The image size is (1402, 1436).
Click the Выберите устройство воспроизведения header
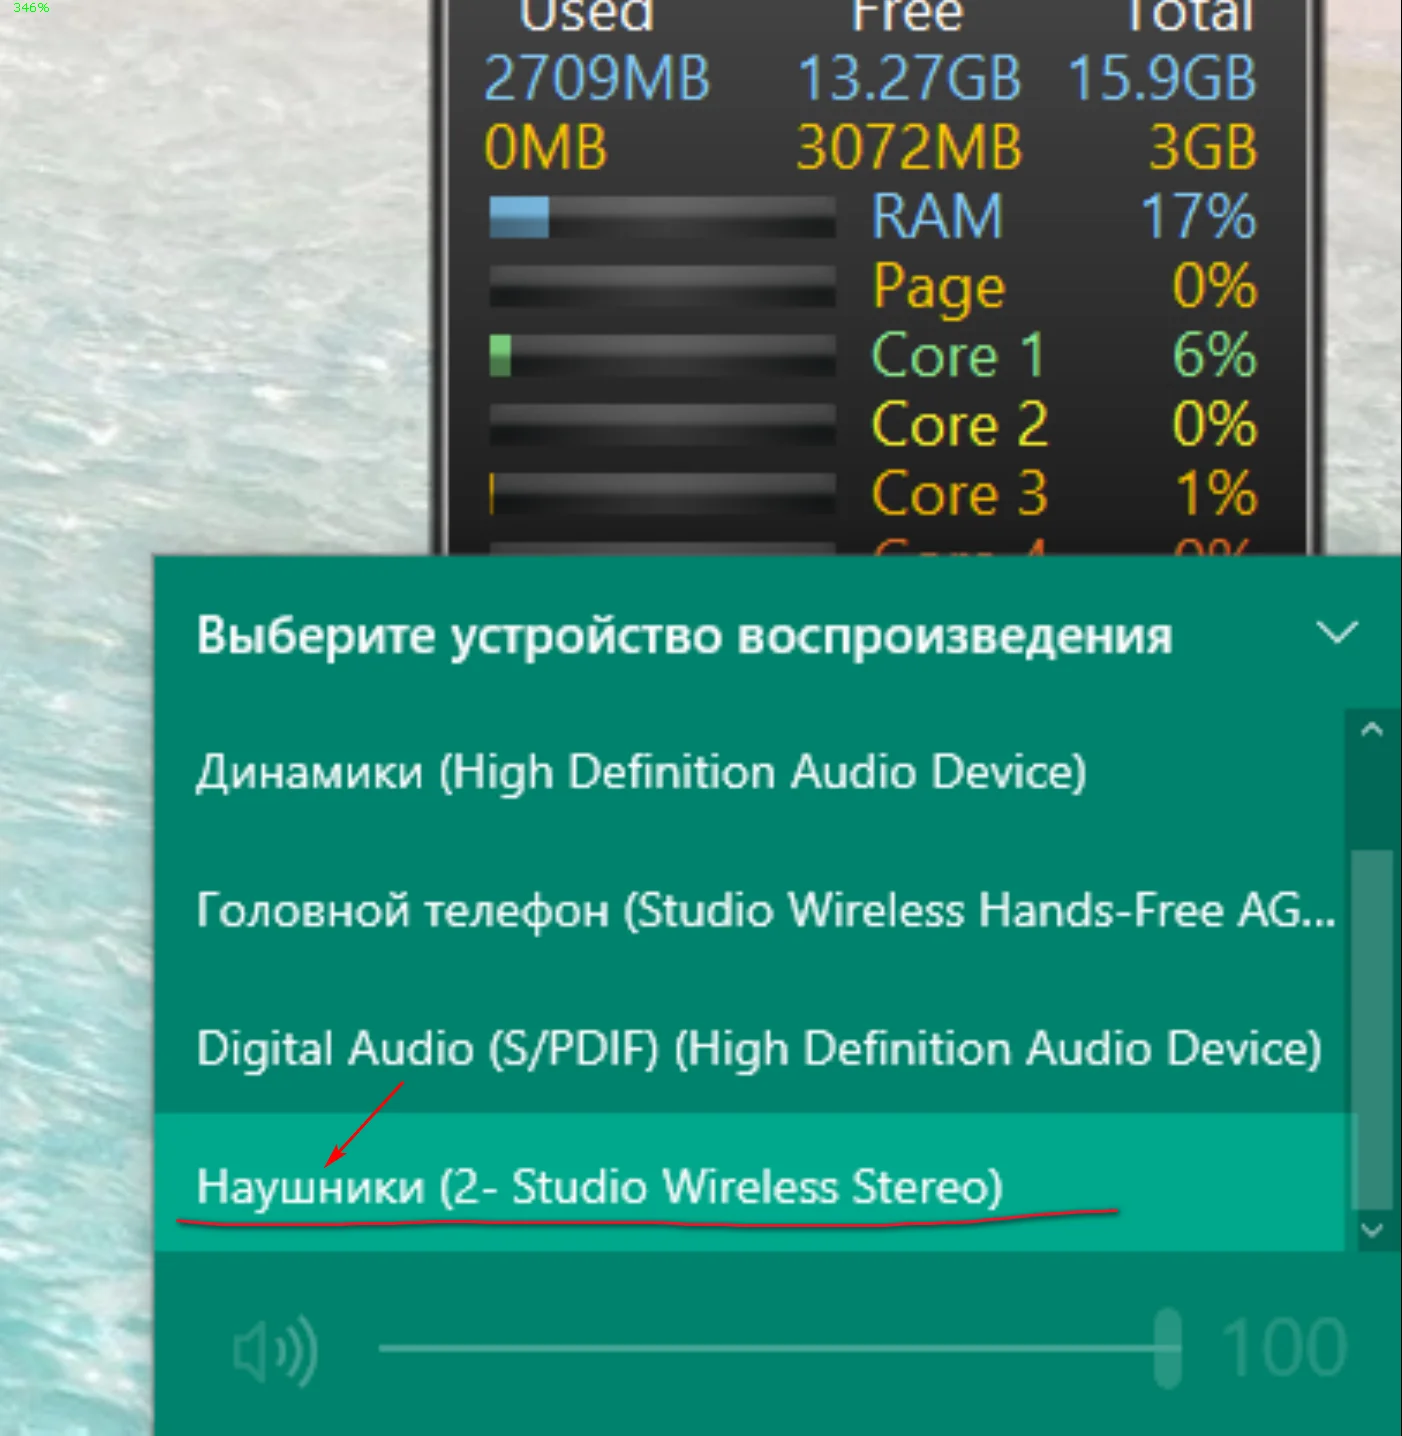pos(685,636)
